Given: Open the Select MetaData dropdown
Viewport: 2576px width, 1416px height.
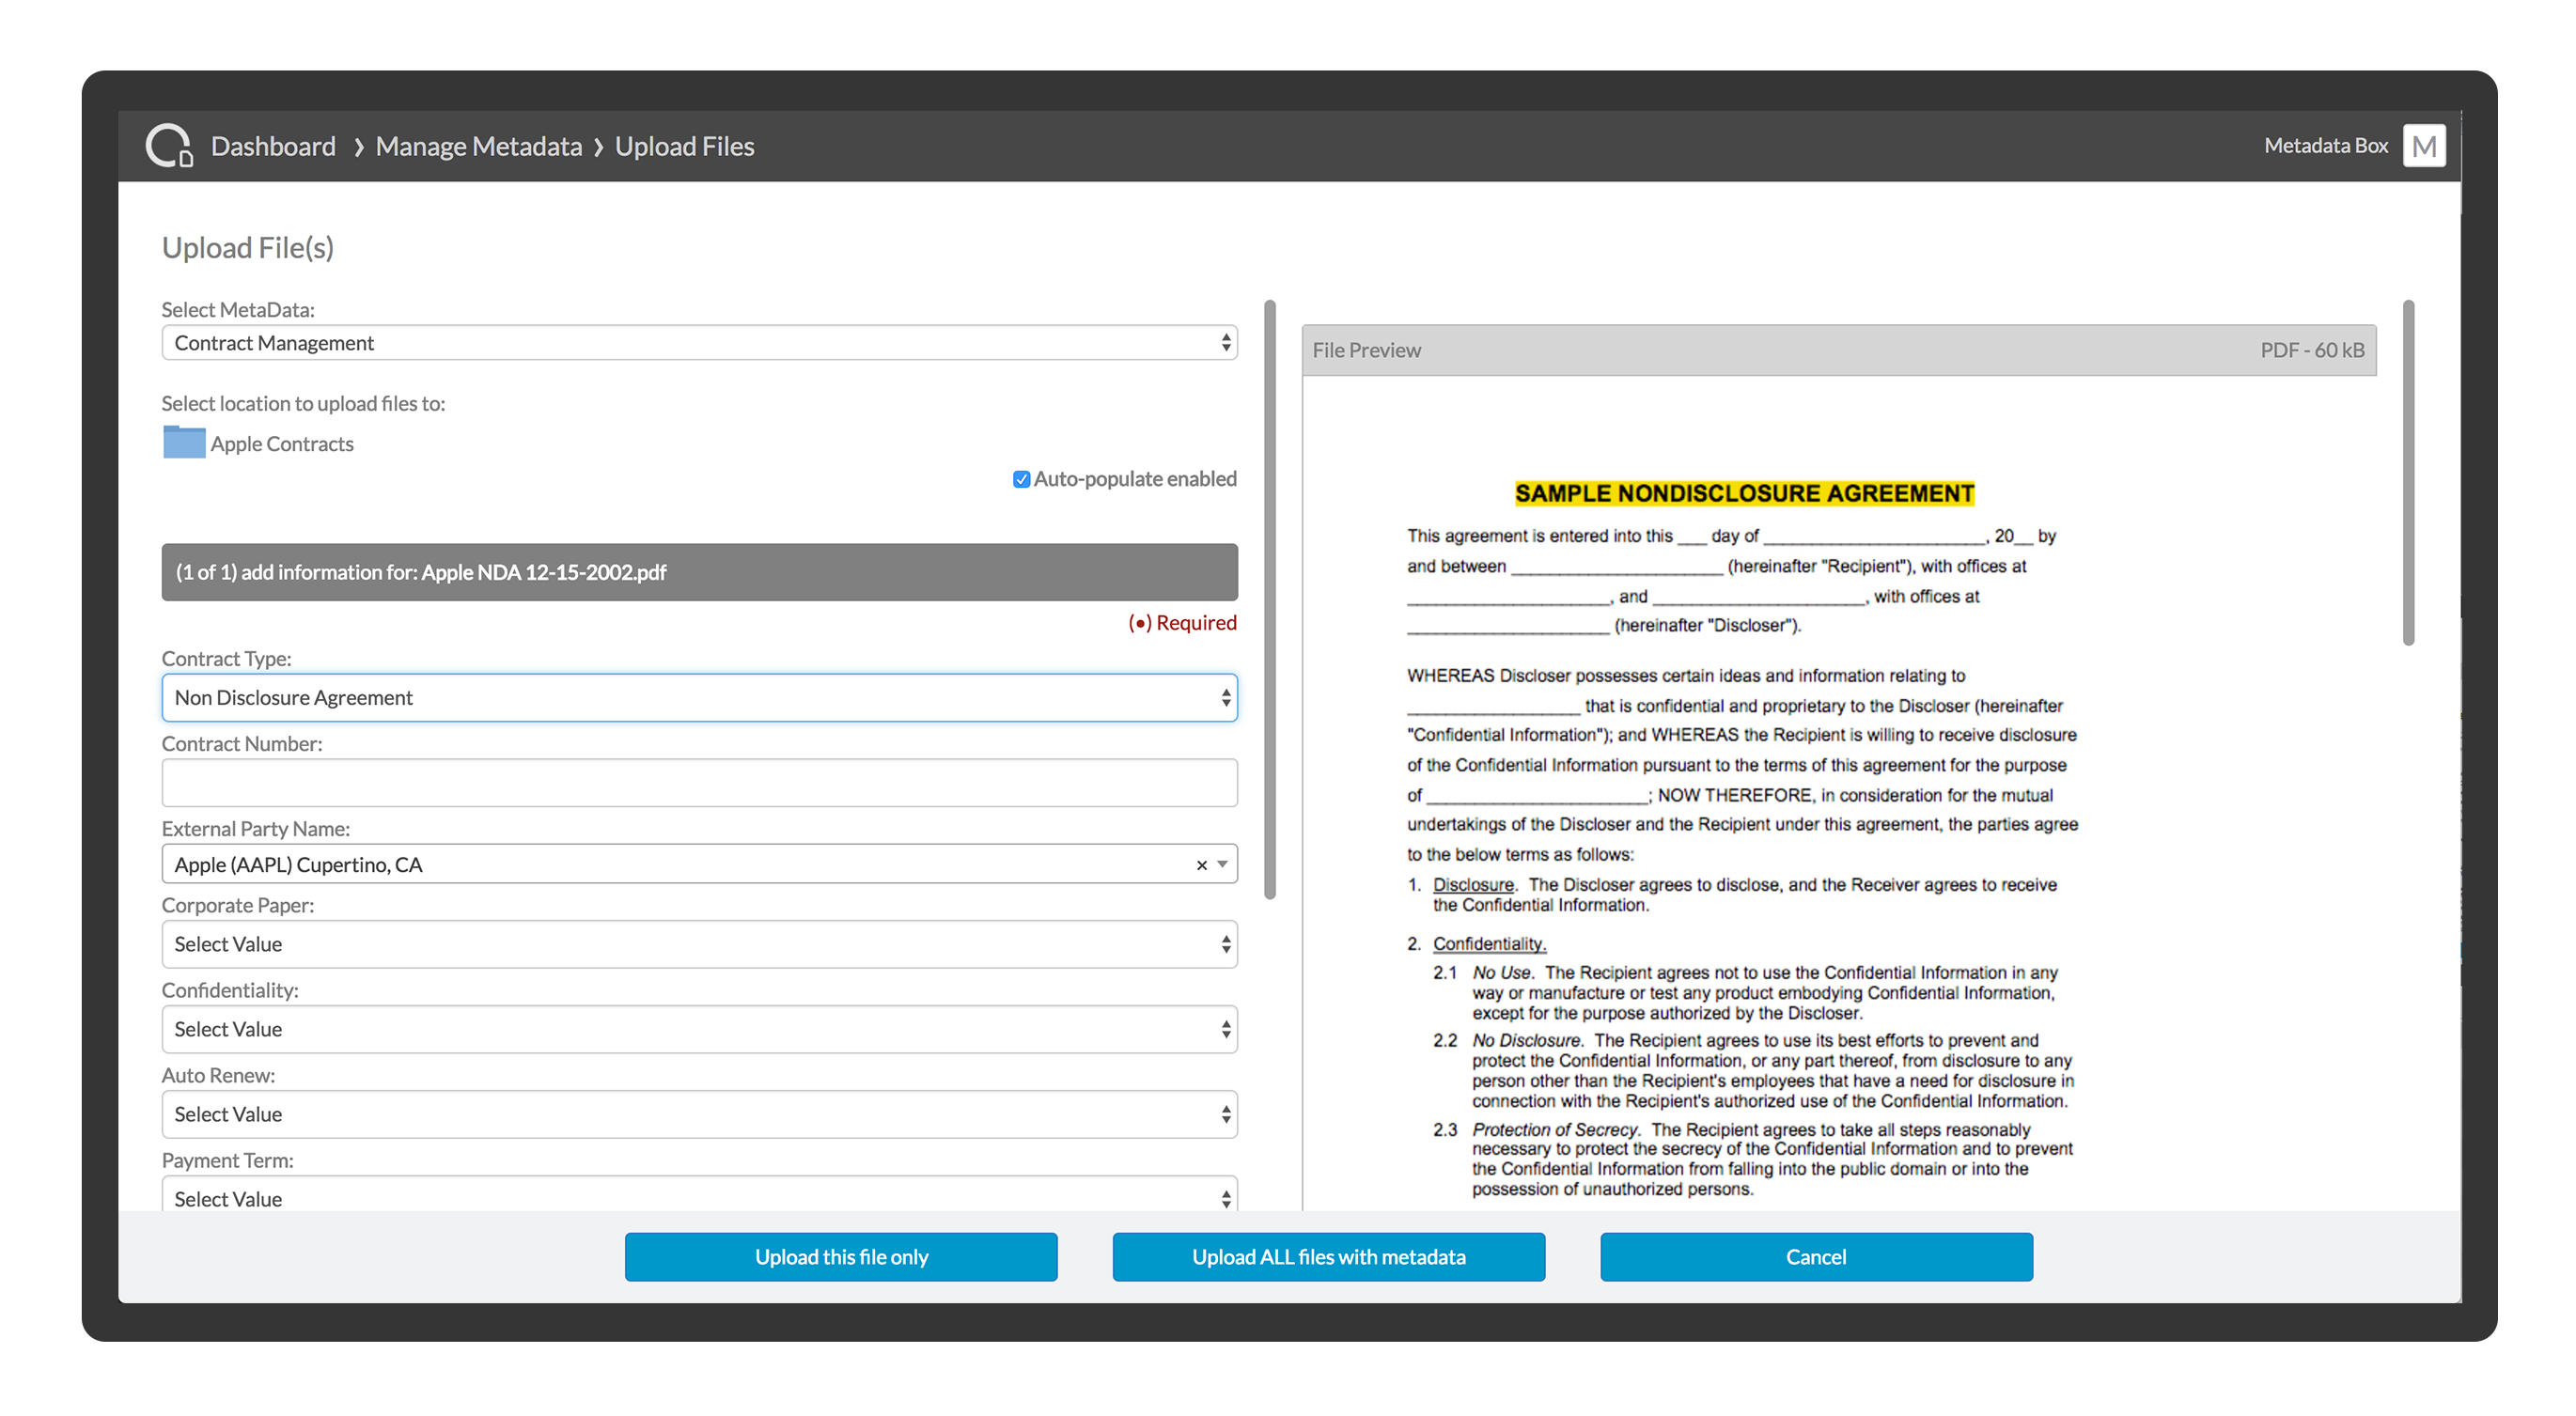Looking at the screenshot, I should (699, 343).
